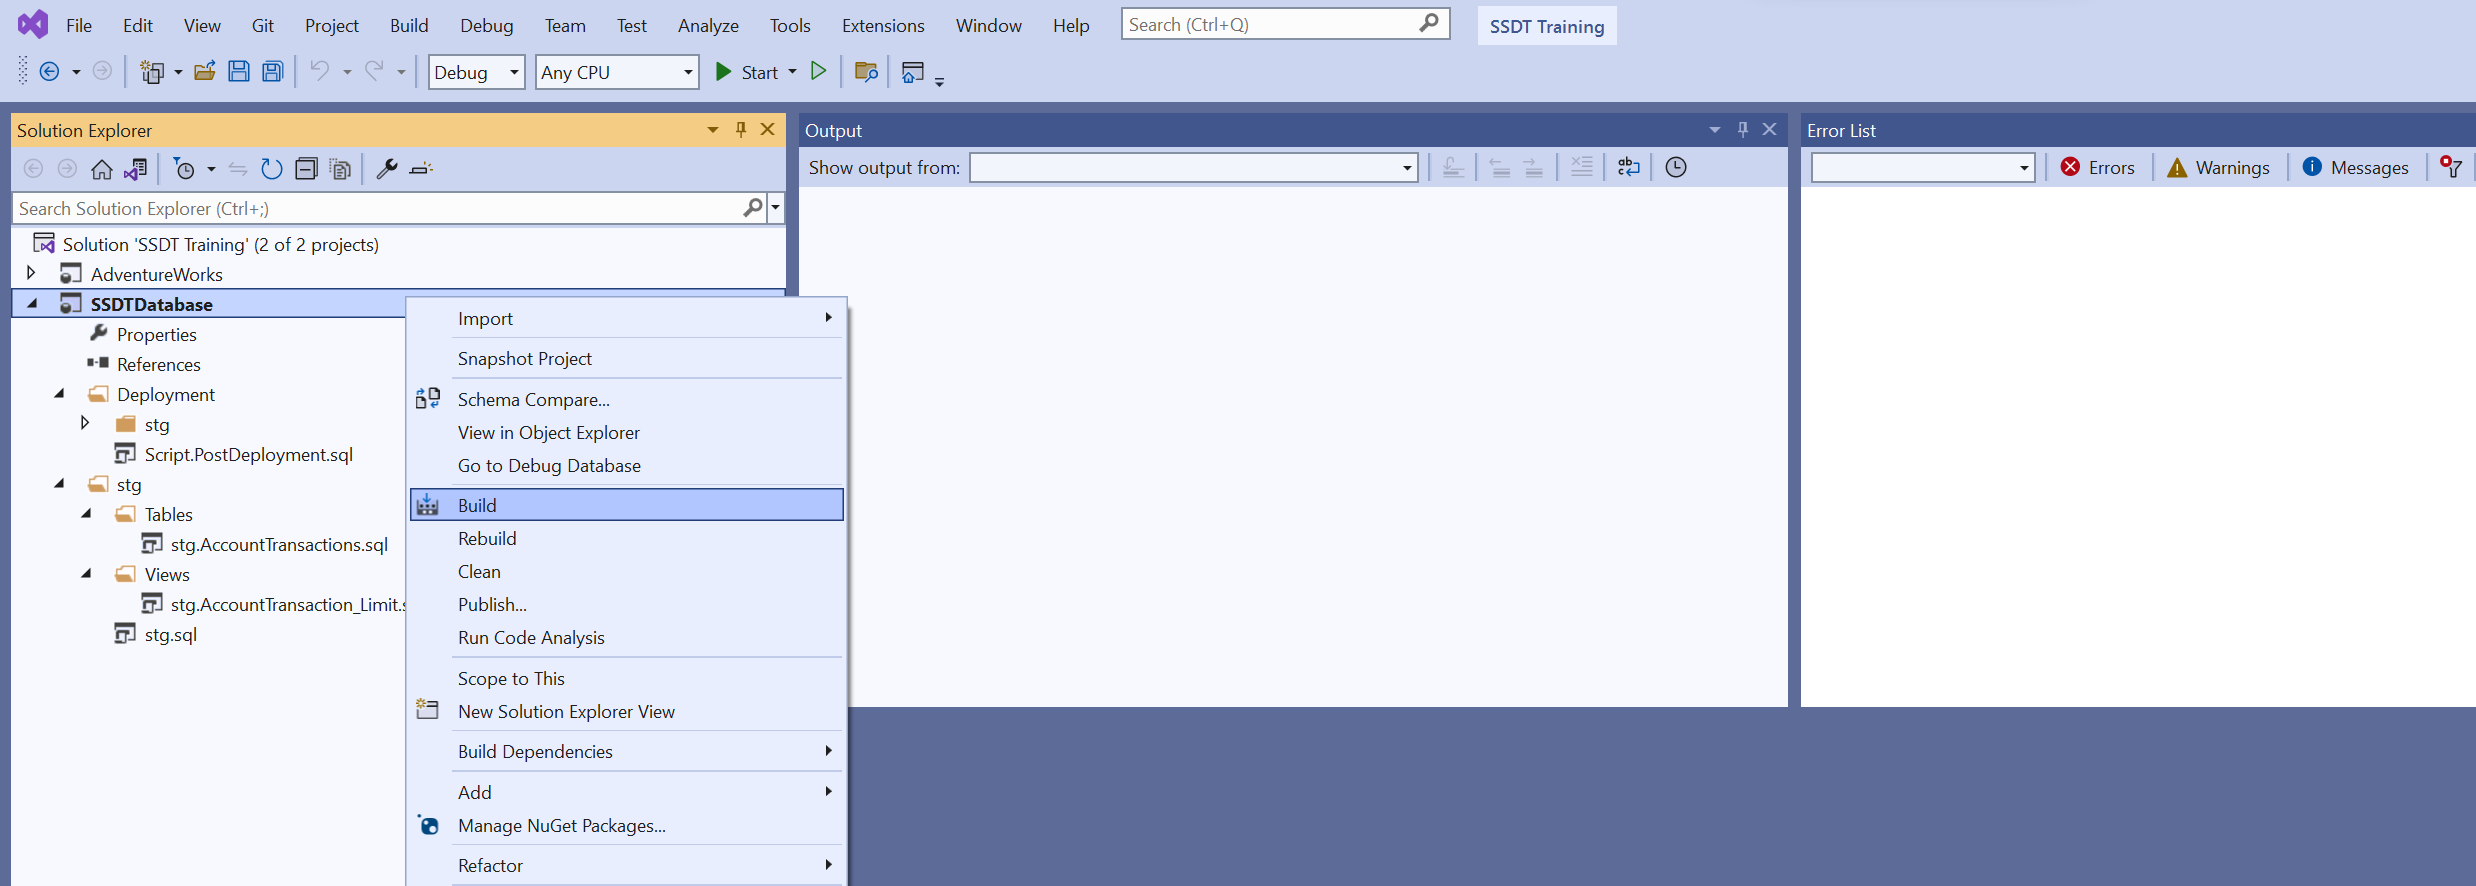2476x886 pixels.
Task: Click the Solution Explorer Home icon
Action: [x=101, y=169]
